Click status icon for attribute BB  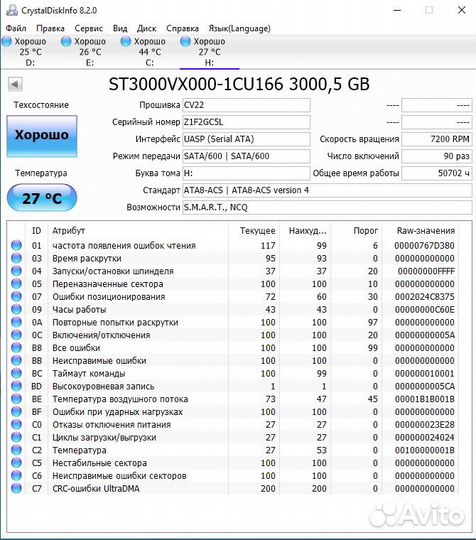tap(16, 360)
